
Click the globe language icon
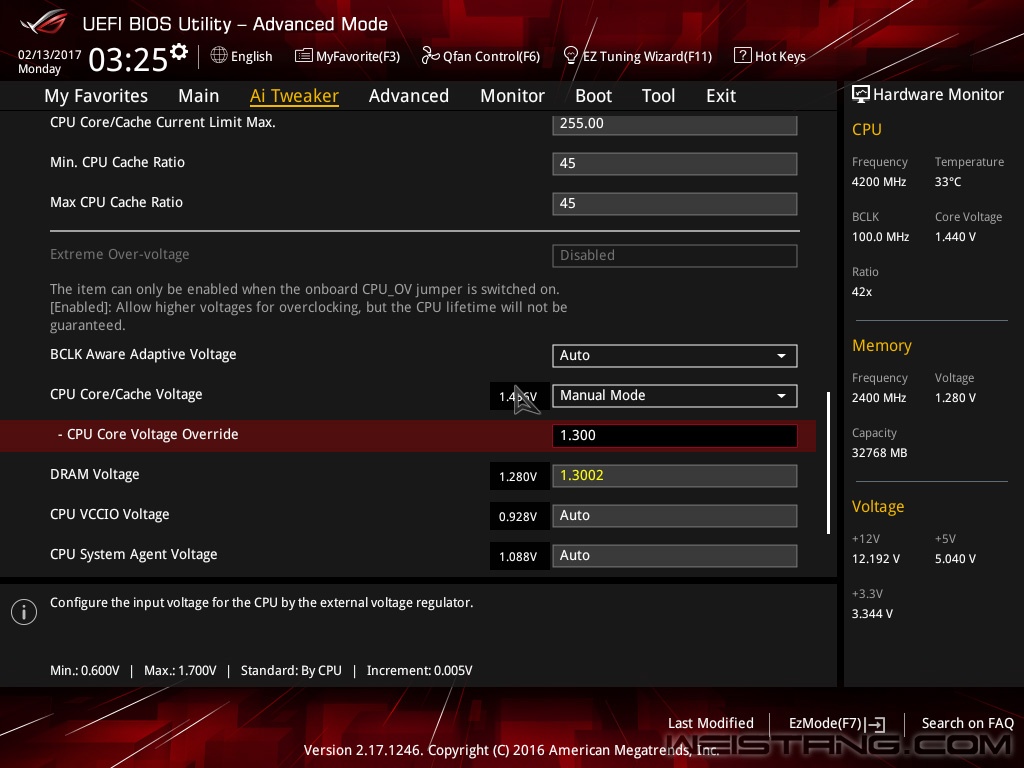coord(219,56)
